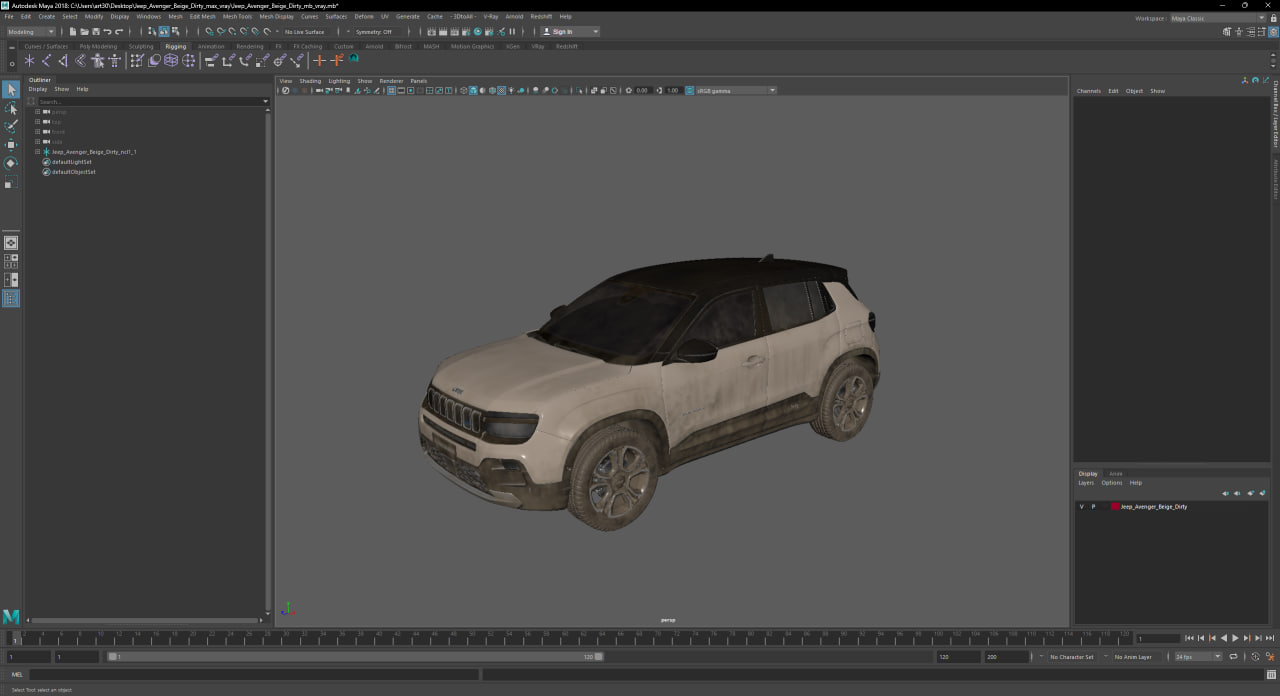Toggle Symmetry: Off setting

374,31
